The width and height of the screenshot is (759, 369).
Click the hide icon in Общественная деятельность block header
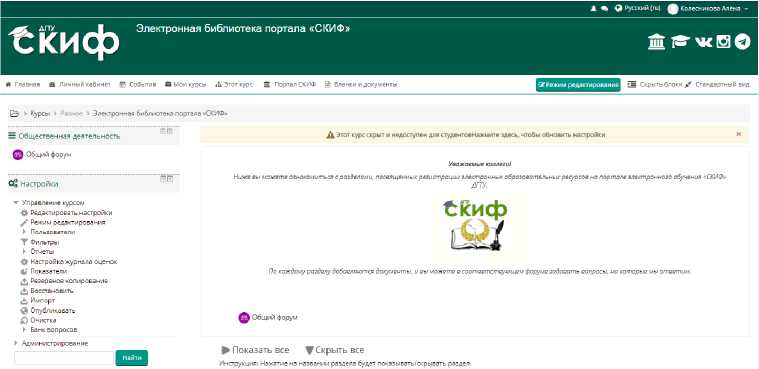(x=163, y=131)
